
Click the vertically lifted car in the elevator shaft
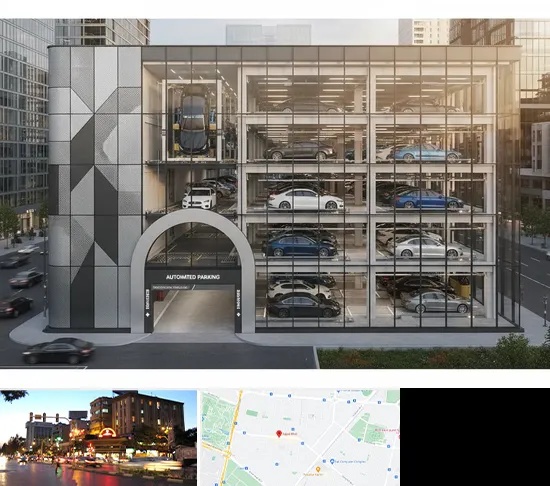click(x=193, y=121)
